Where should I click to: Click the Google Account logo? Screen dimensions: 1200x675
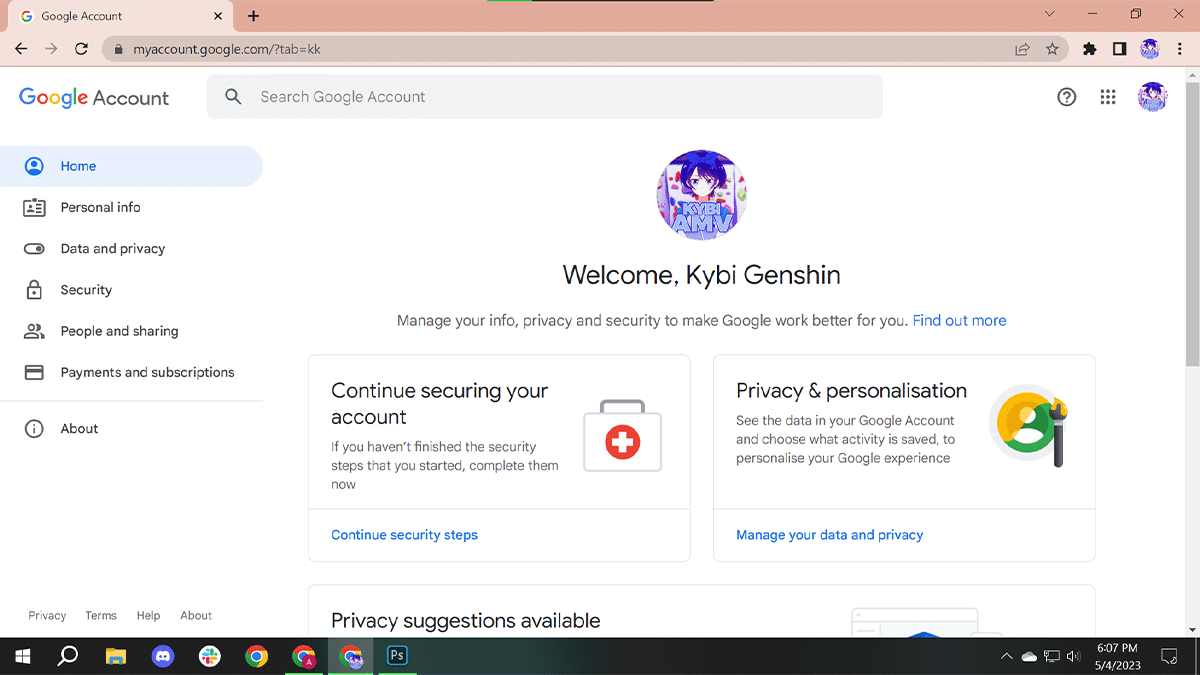[94, 98]
